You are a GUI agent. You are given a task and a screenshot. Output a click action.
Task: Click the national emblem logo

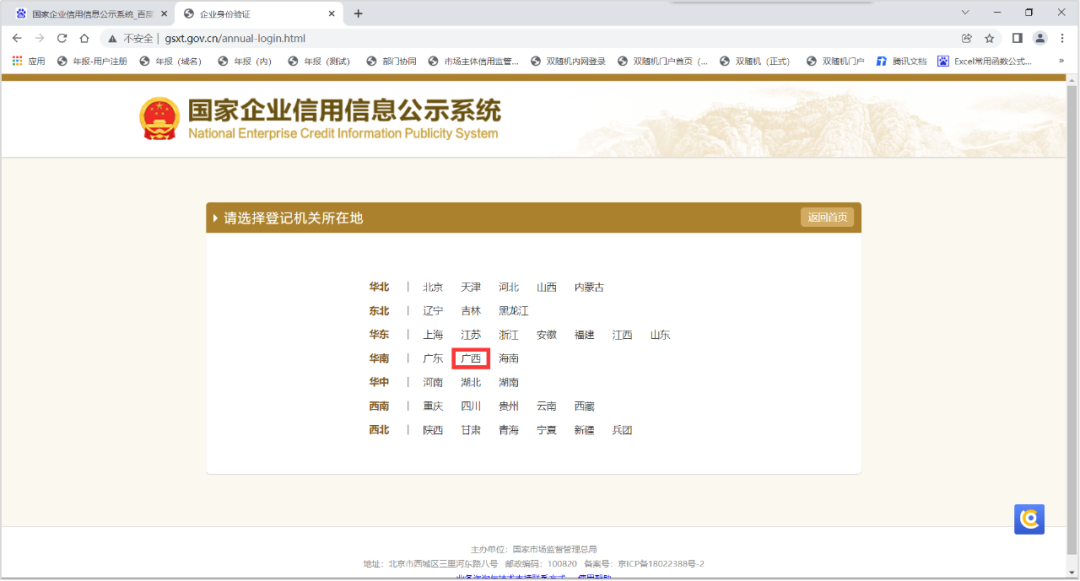(x=159, y=118)
